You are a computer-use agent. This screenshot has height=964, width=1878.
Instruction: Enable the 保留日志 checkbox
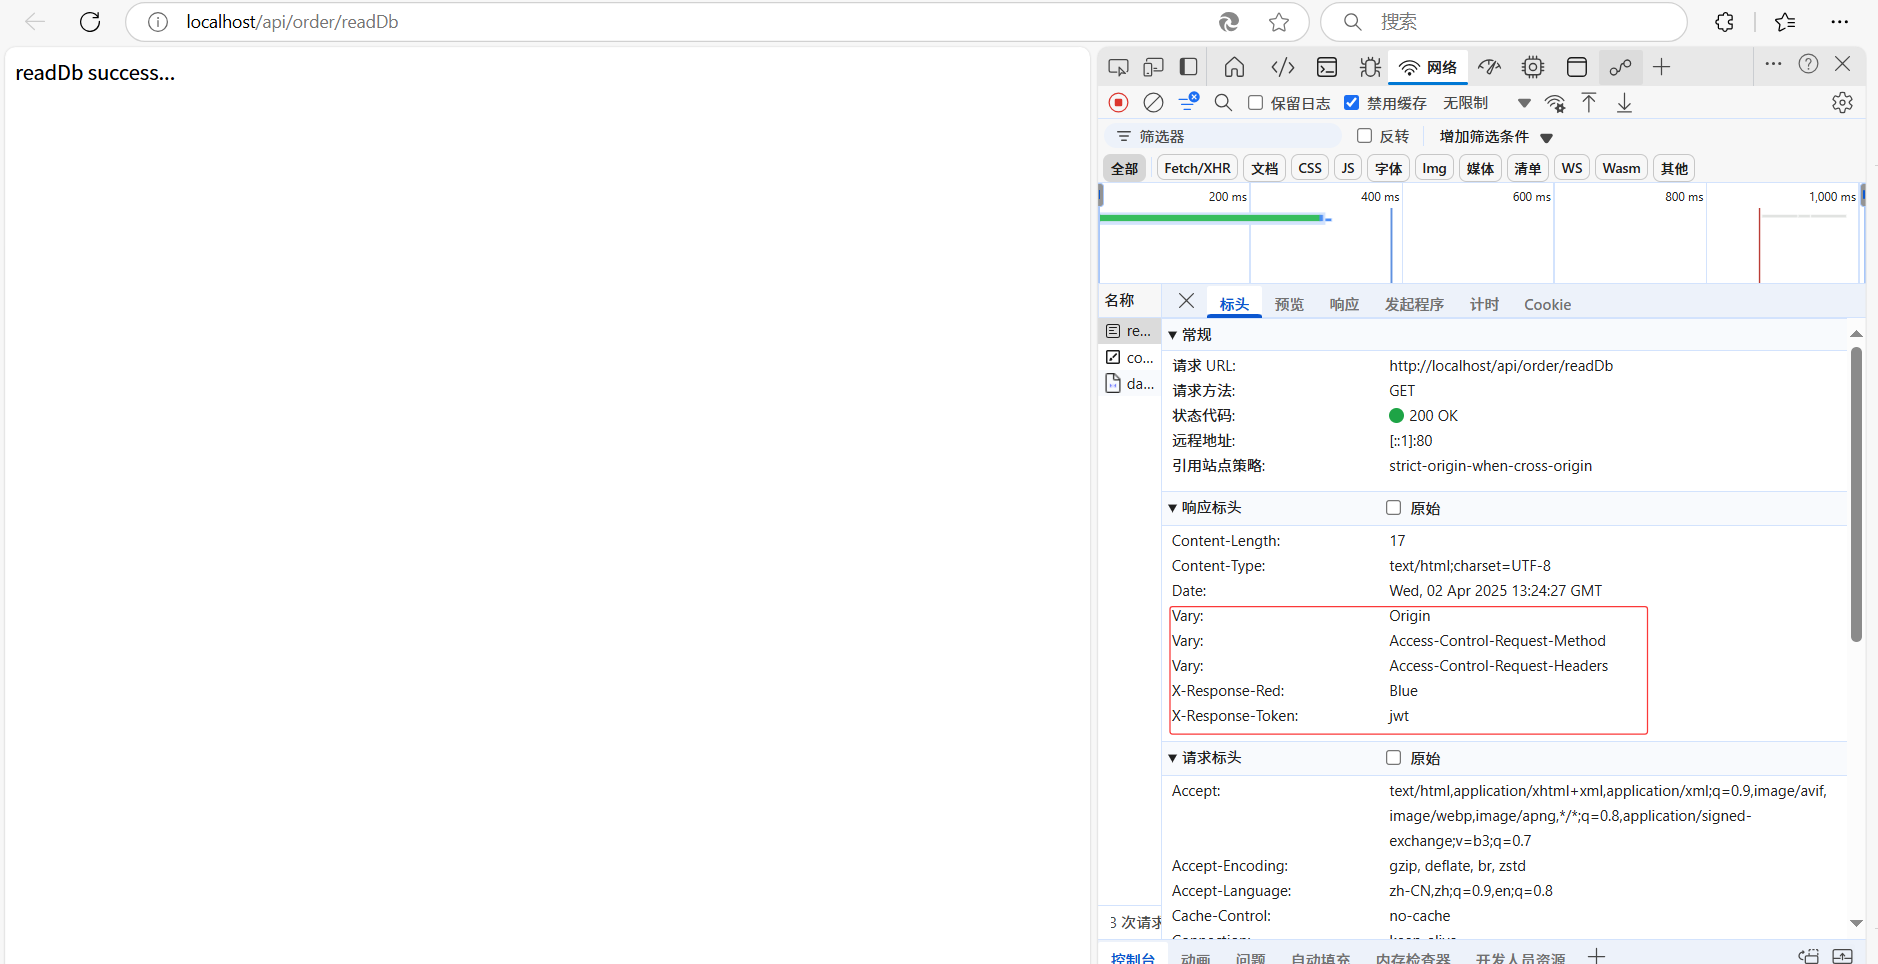[1256, 103]
